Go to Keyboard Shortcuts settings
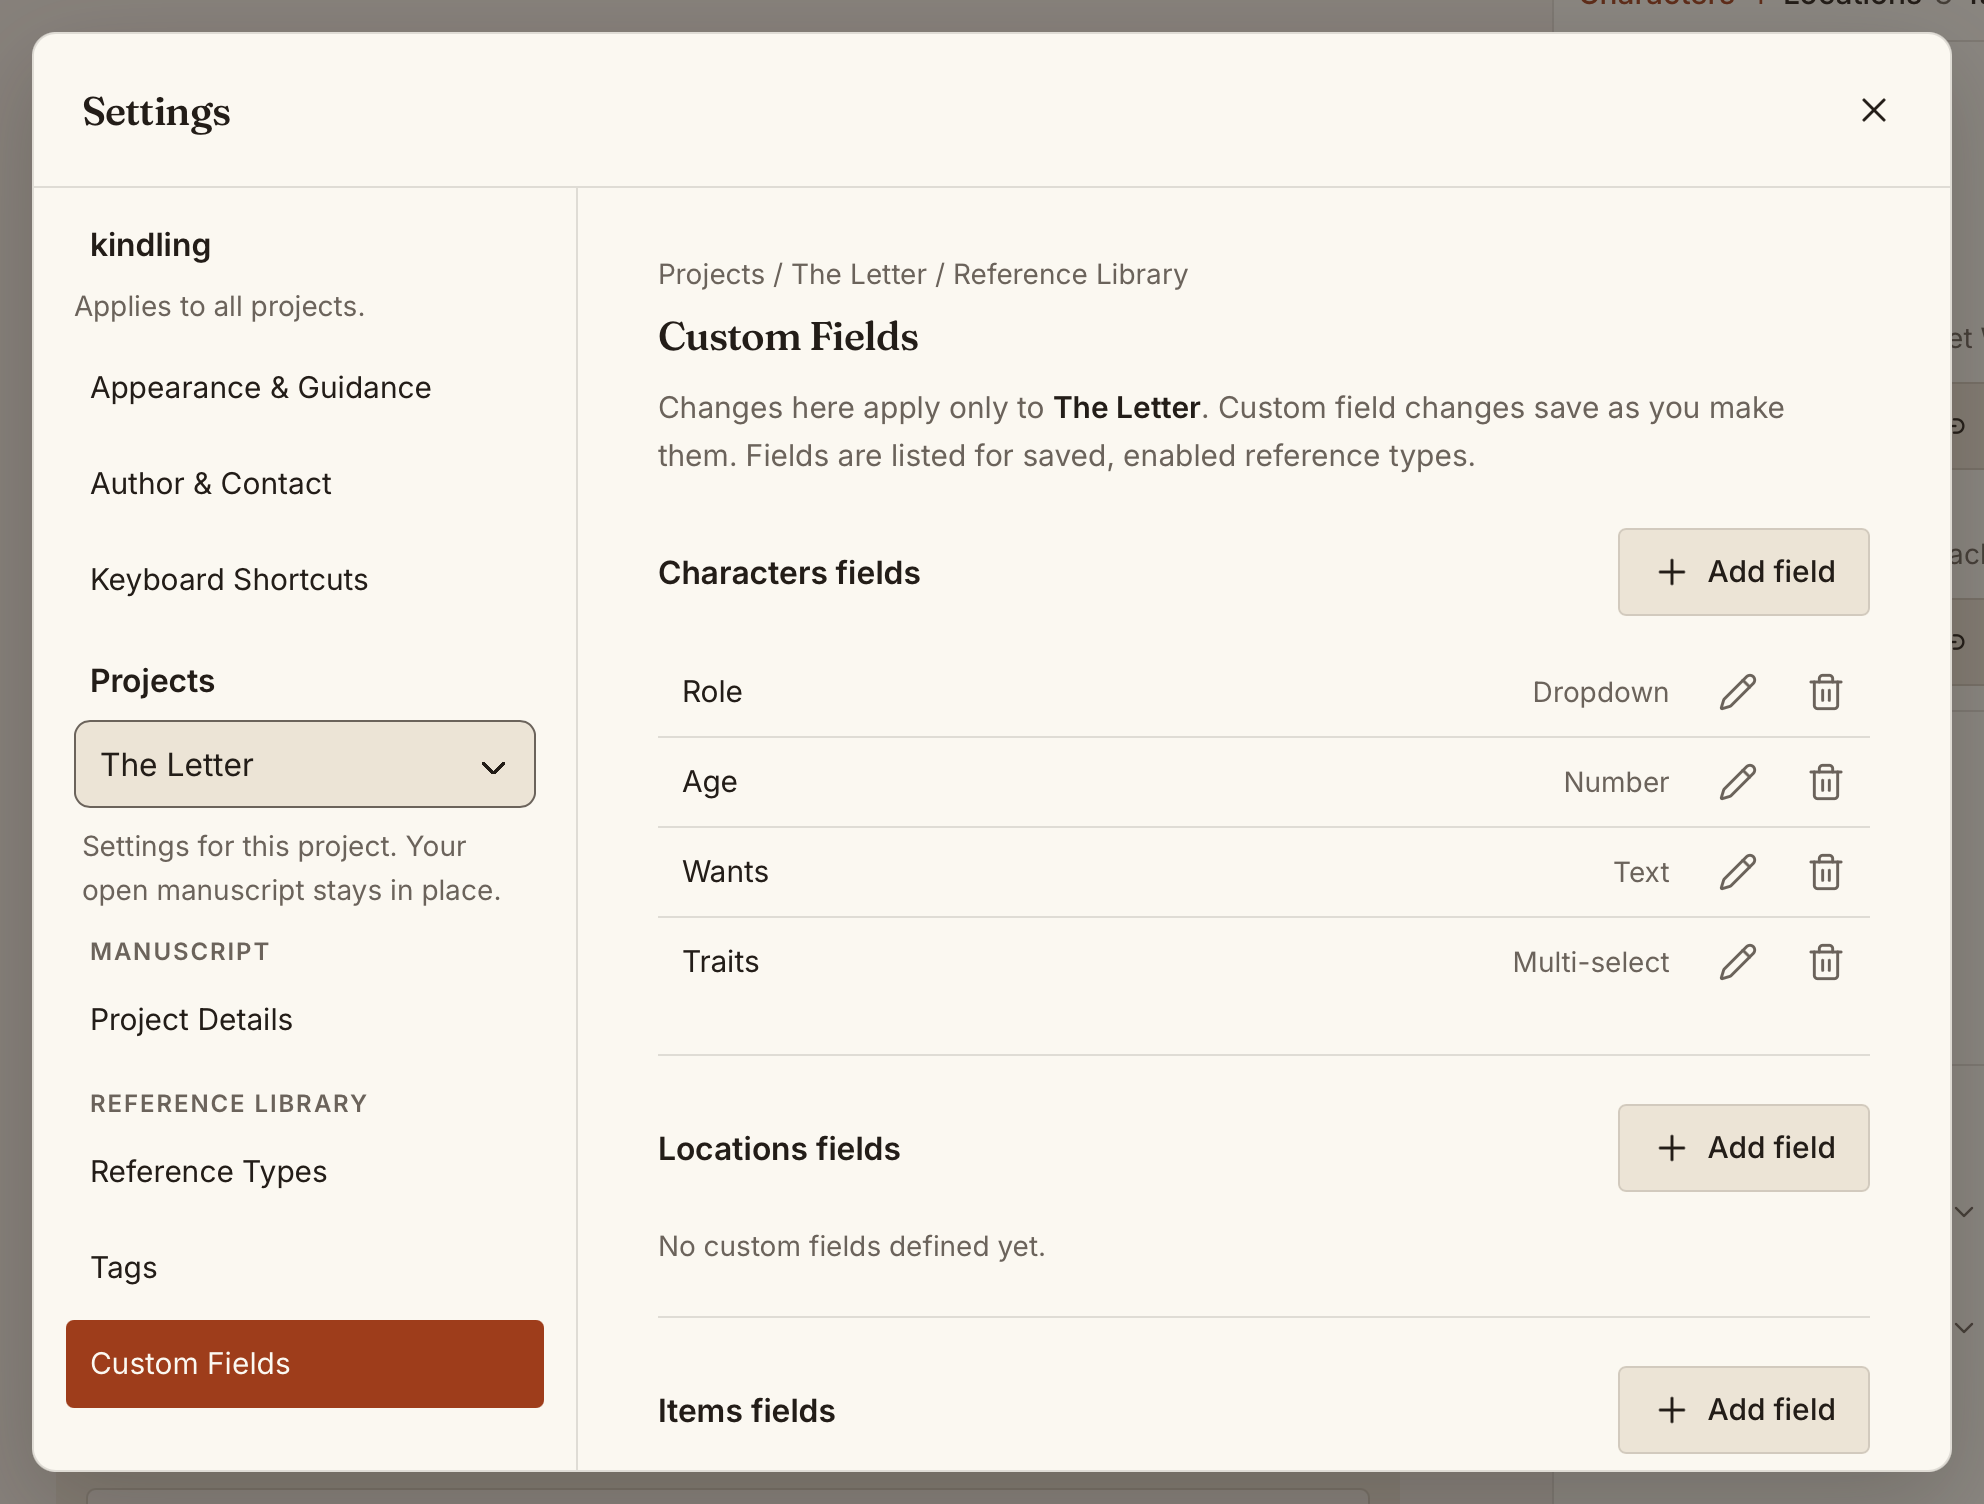Viewport: 1984px width, 1504px height. click(x=305, y=580)
